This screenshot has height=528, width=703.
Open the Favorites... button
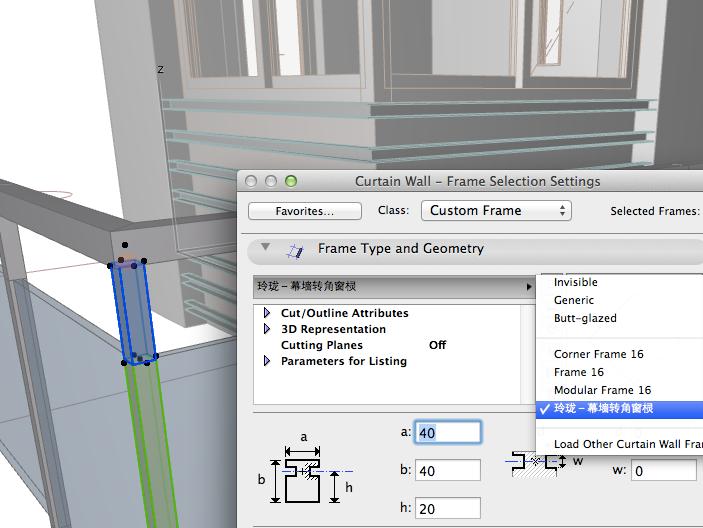[305, 211]
